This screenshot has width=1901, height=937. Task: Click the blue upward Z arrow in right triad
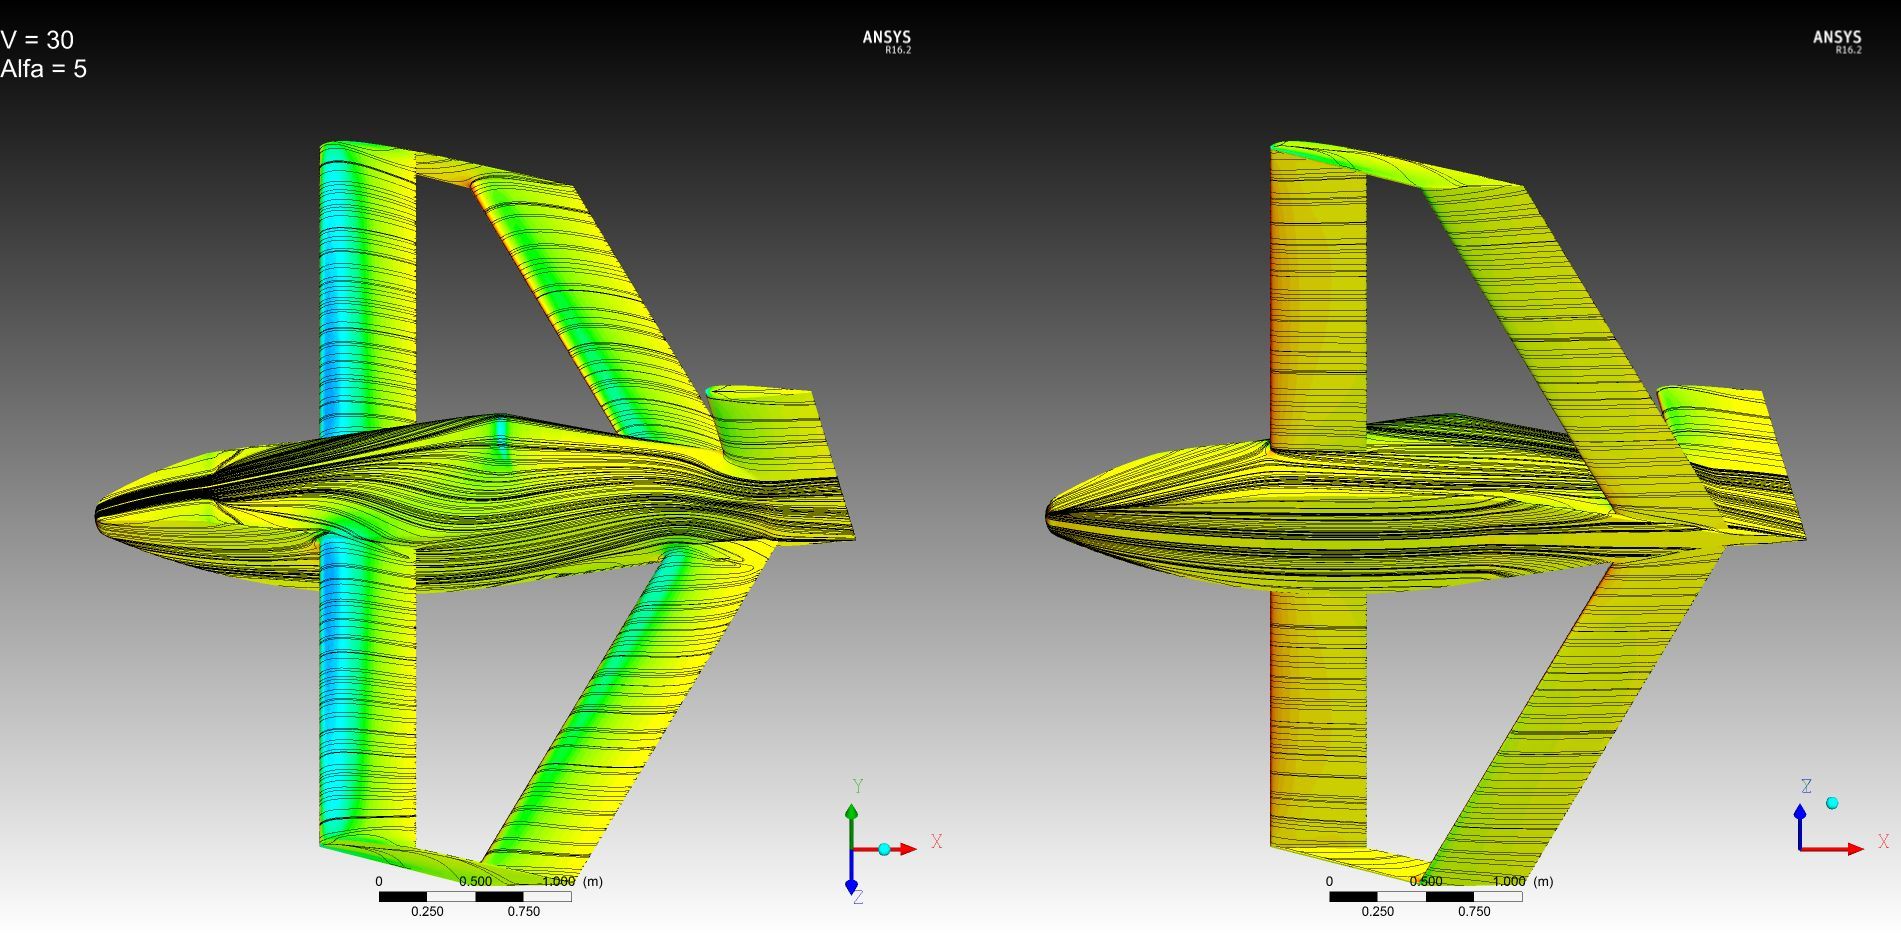pyautogui.click(x=1800, y=817)
